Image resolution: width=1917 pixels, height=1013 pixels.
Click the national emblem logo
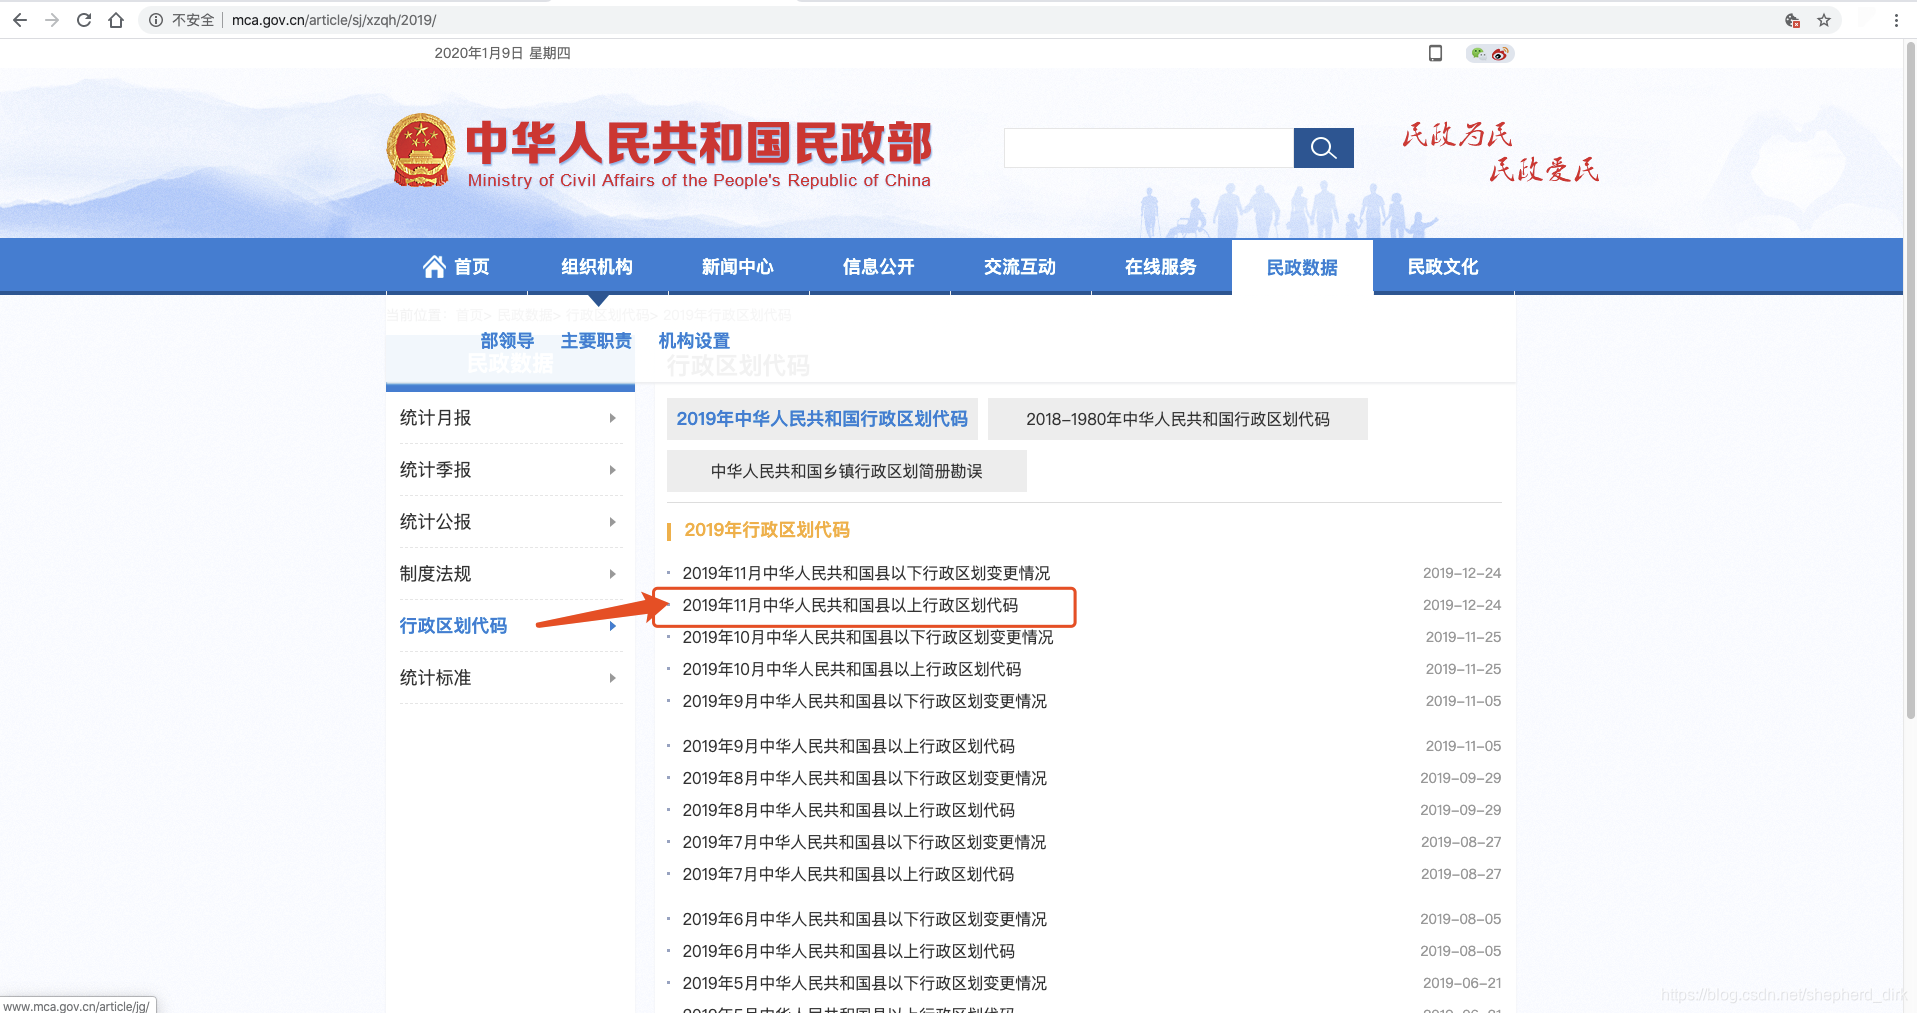[x=420, y=148]
